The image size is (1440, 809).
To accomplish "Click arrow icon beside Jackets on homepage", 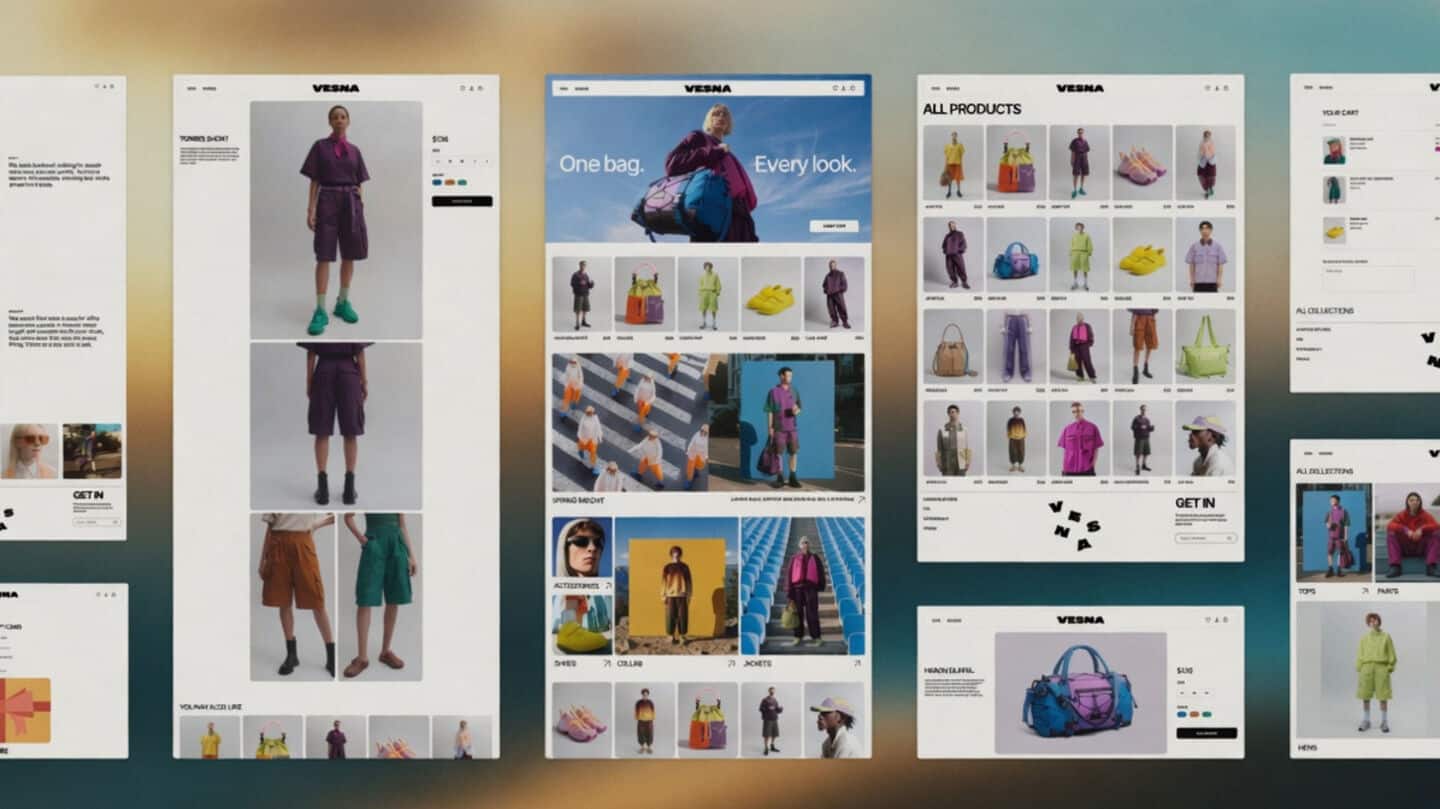I will [857, 663].
